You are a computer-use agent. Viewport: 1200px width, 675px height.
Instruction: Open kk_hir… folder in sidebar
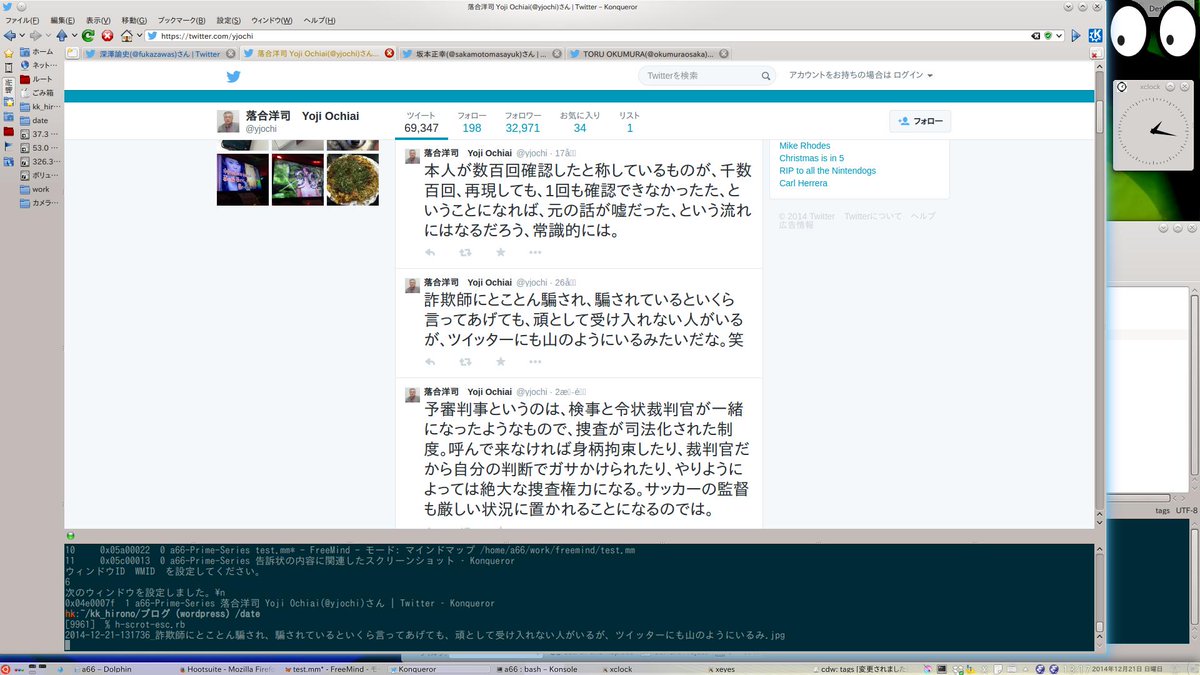pos(40,106)
